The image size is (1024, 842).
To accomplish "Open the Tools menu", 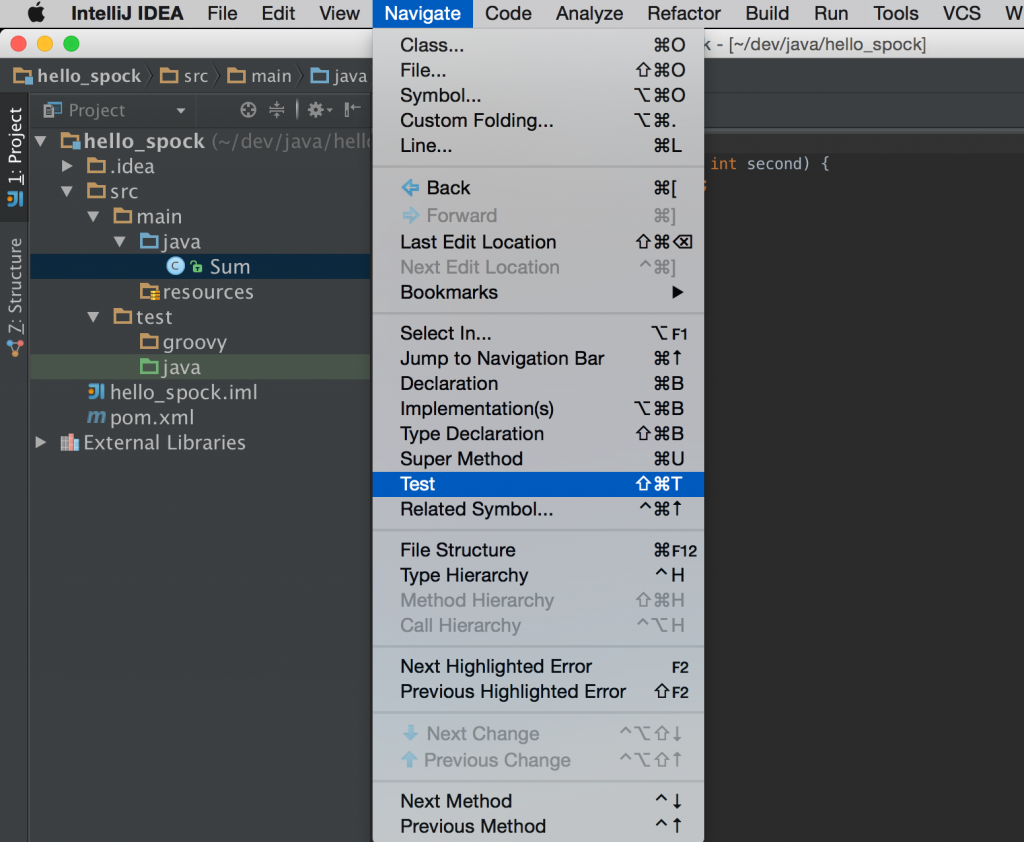I will 895,13.
